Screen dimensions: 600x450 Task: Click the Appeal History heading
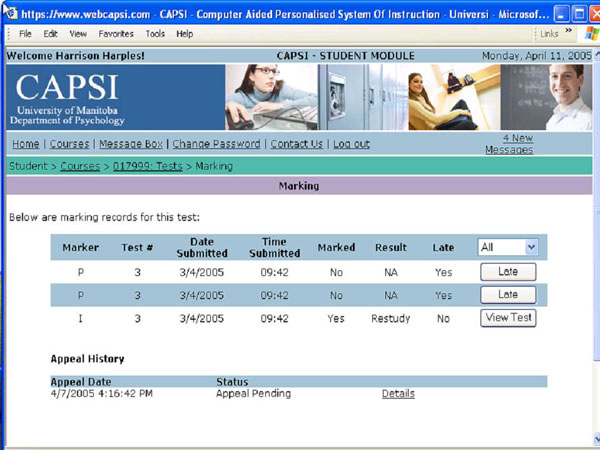pos(88,359)
